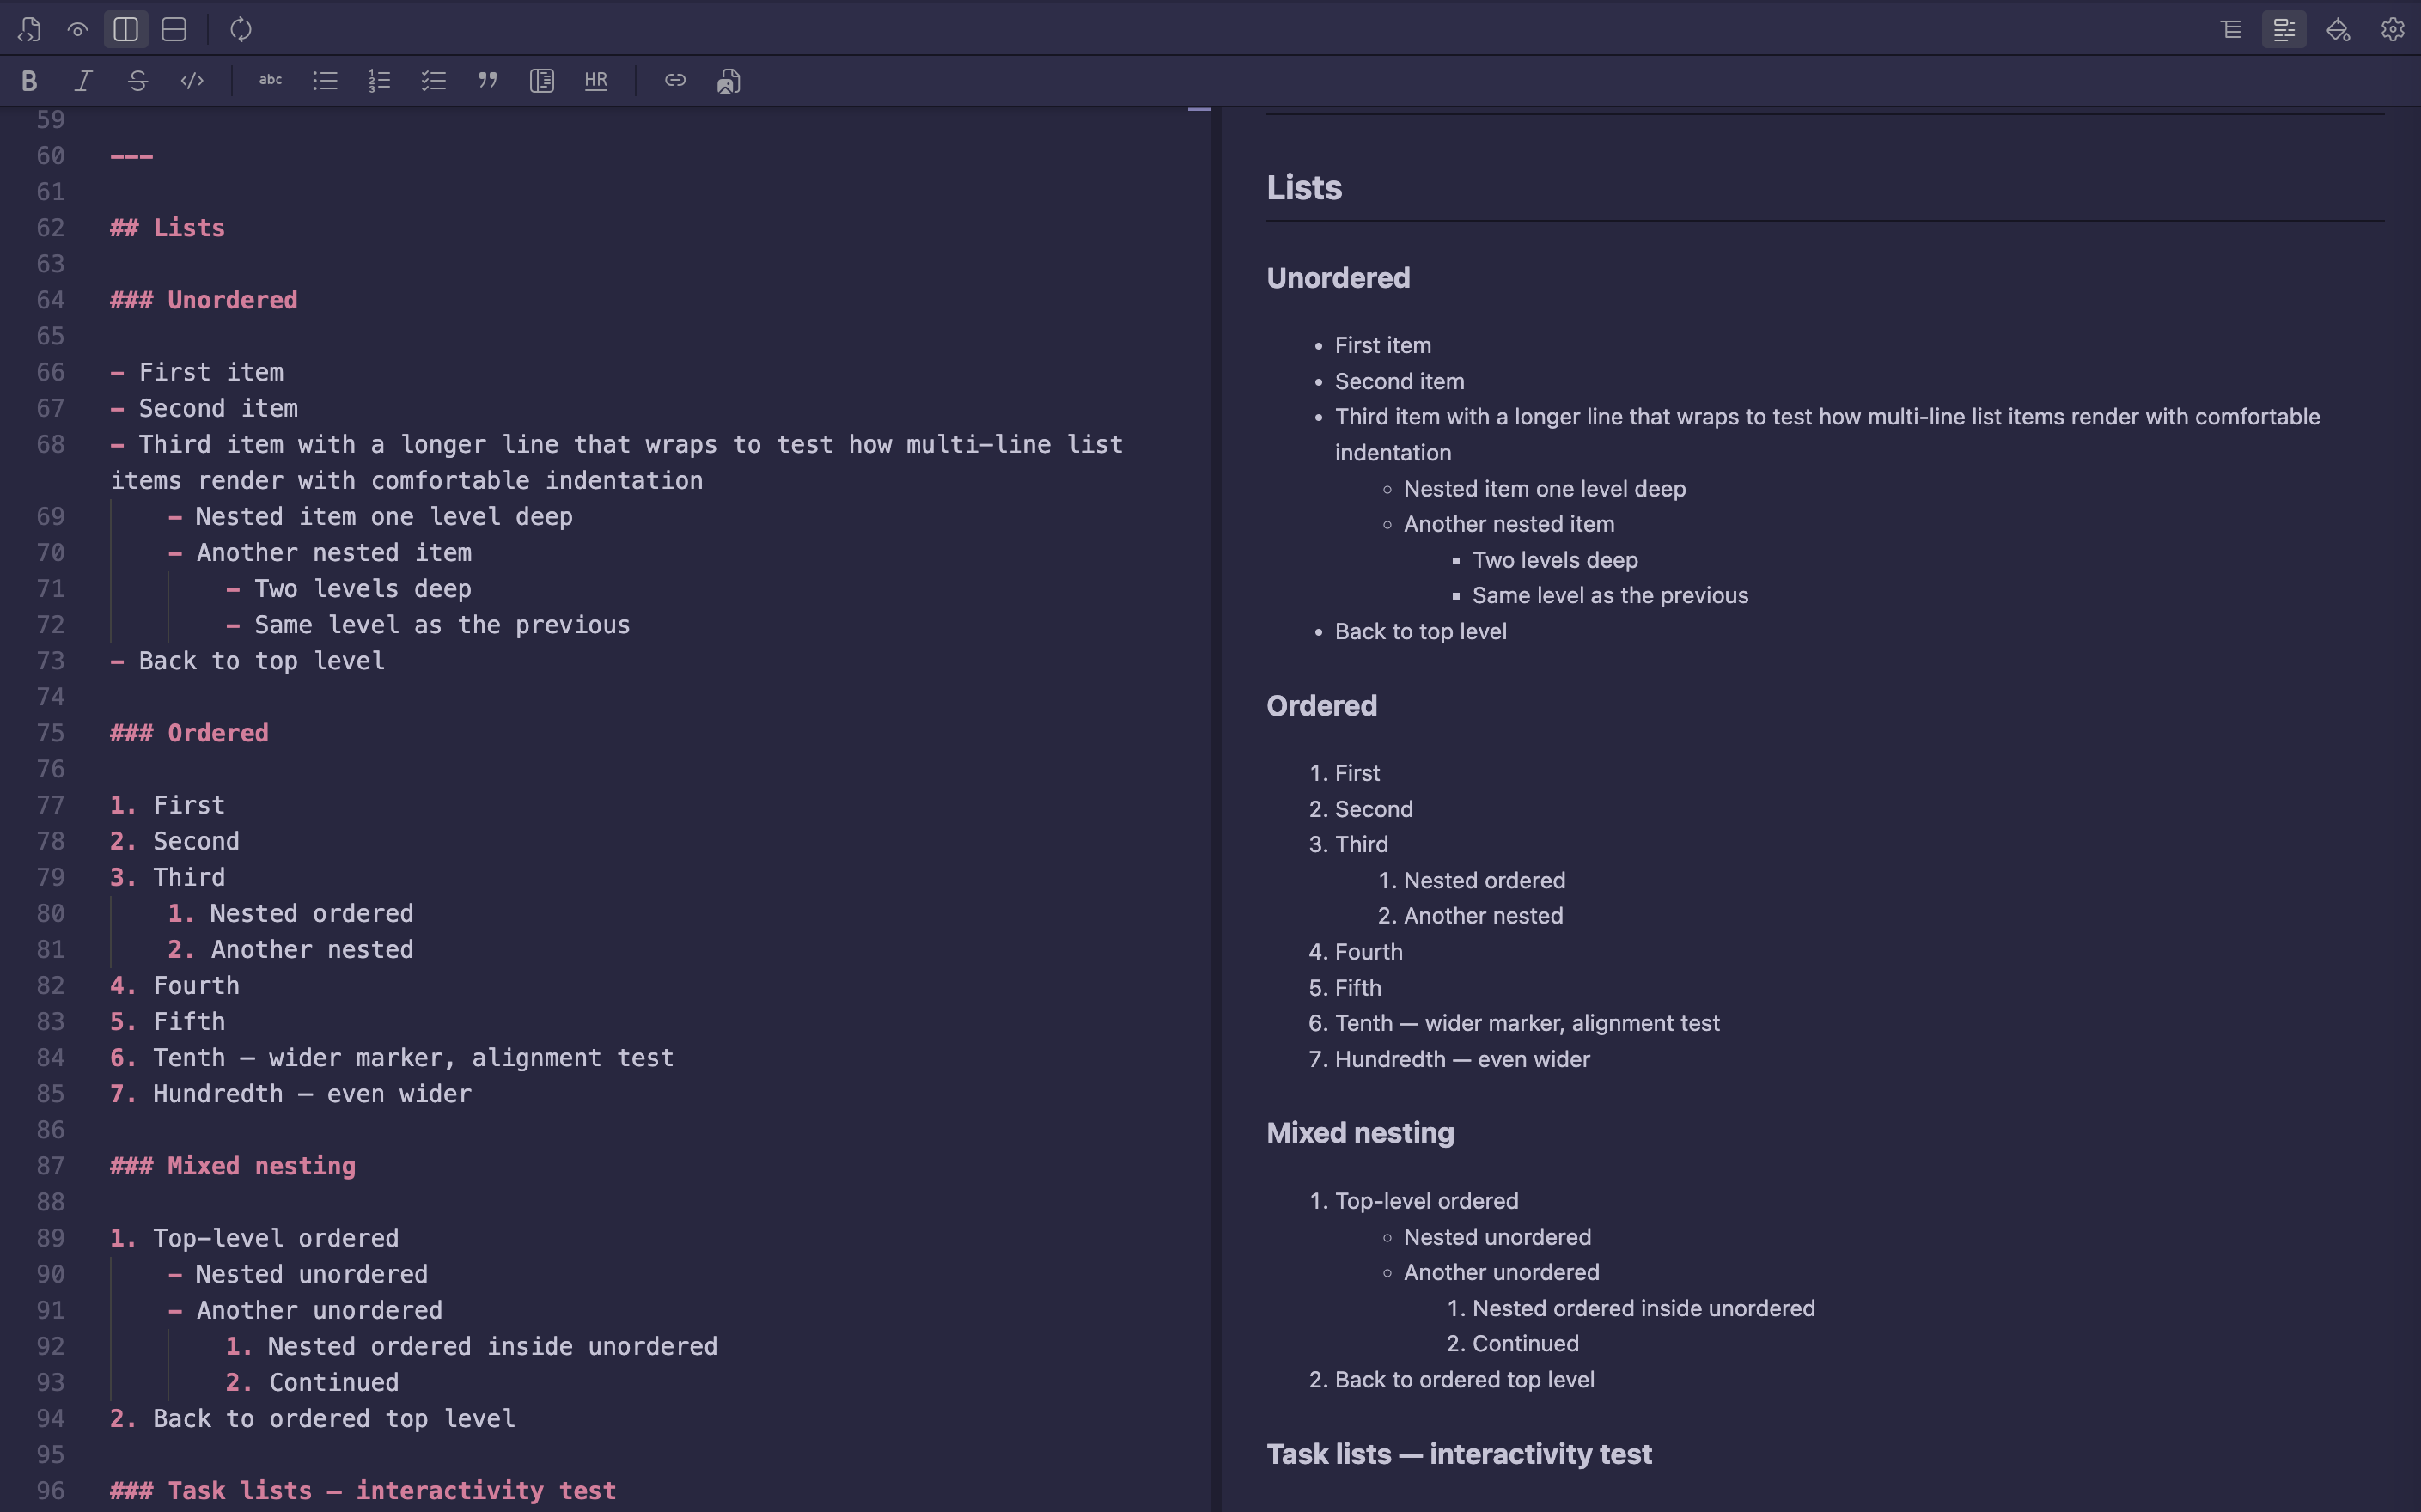Click the '### Unordered' source line

point(204,300)
